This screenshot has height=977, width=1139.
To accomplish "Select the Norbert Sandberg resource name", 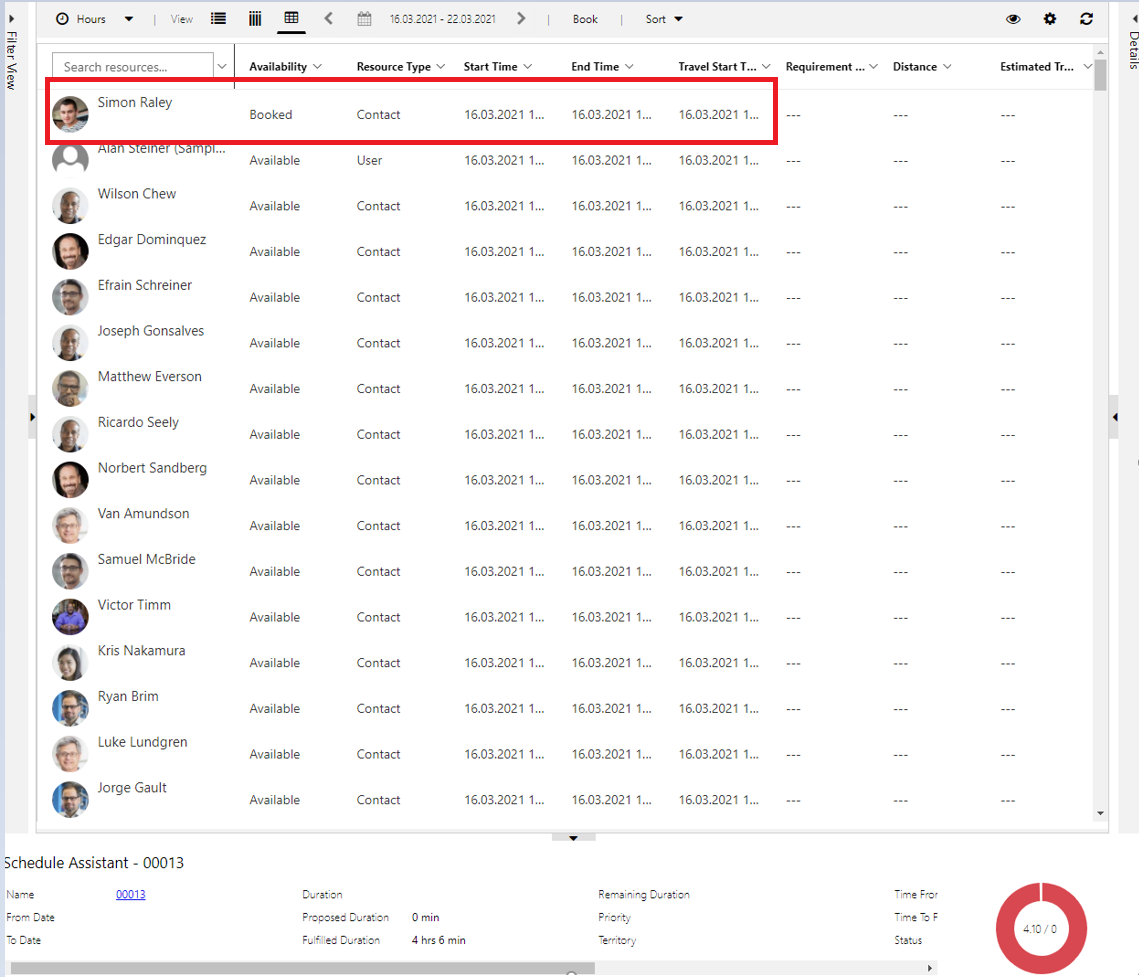I will [x=153, y=469].
